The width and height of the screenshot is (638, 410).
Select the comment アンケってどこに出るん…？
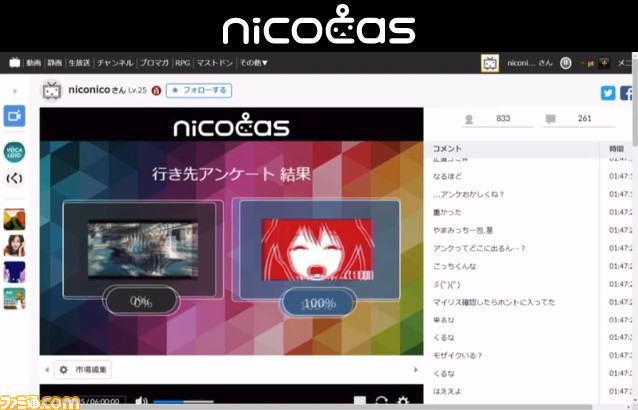pyautogui.click(x=479, y=248)
